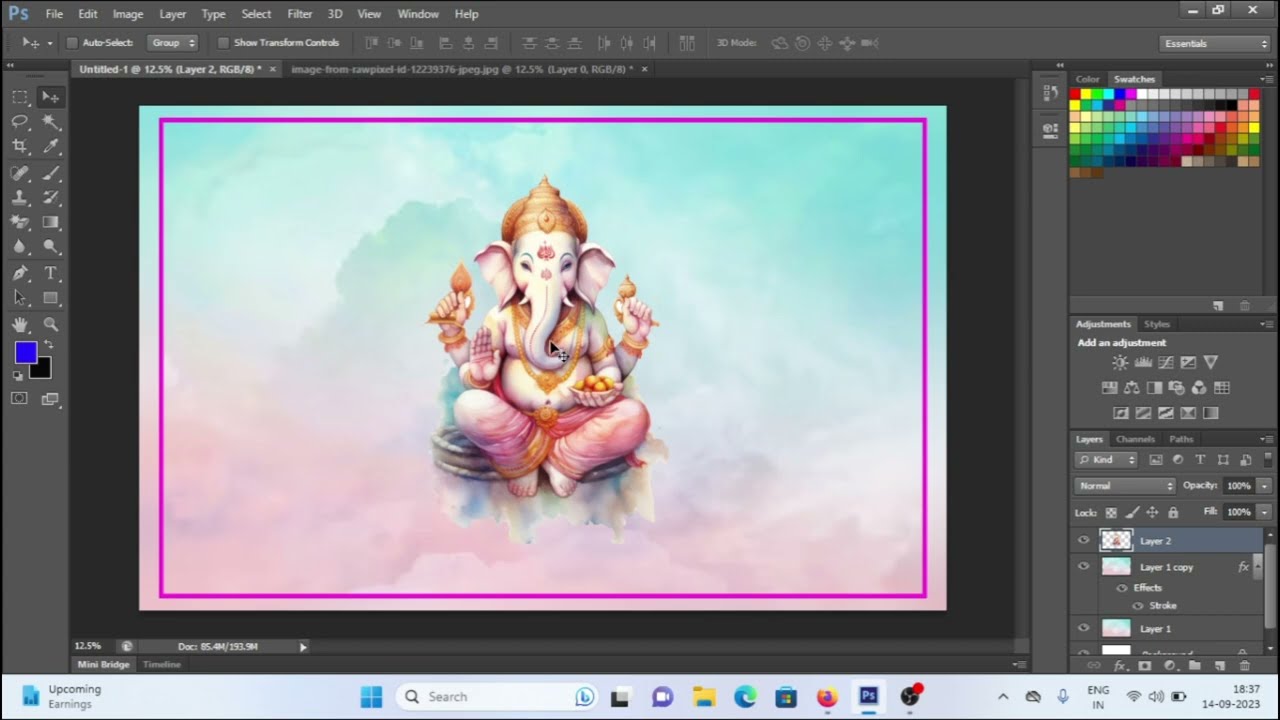Select the Hand tool
The height and width of the screenshot is (720, 1280).
tap(20, 324)
